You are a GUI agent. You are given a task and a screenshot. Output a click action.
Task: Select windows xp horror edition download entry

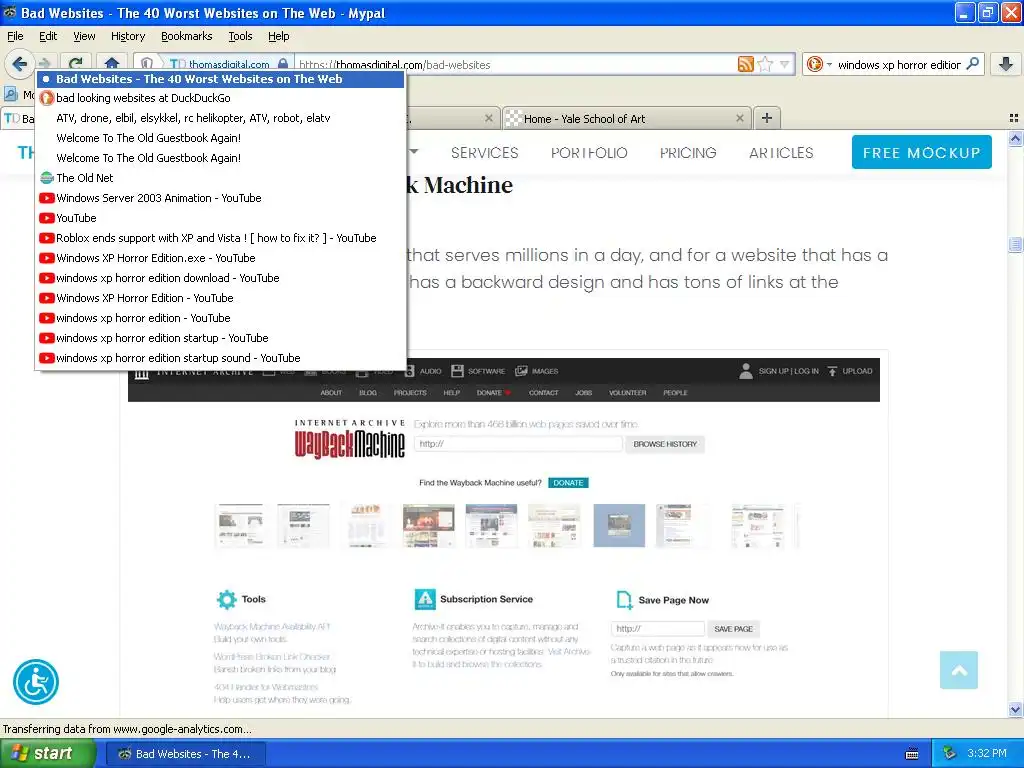coord(220,278)
